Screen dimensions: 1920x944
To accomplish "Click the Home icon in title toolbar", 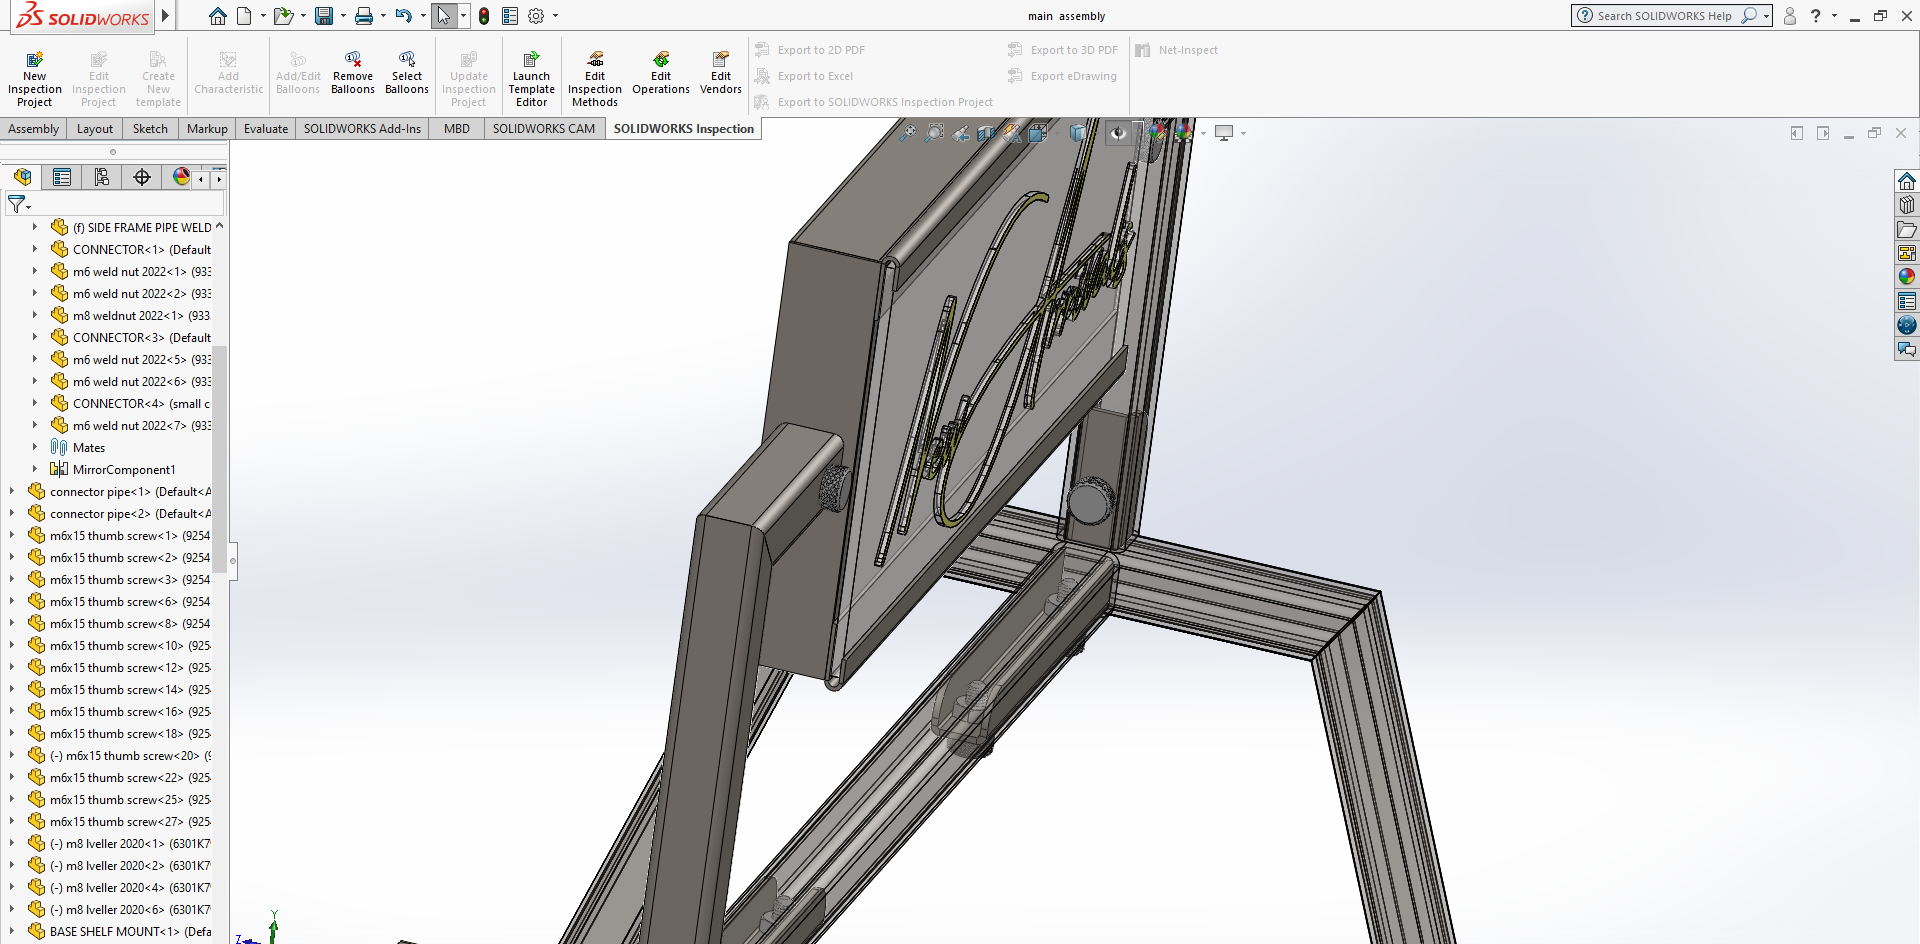I will [x=217, y=16].
